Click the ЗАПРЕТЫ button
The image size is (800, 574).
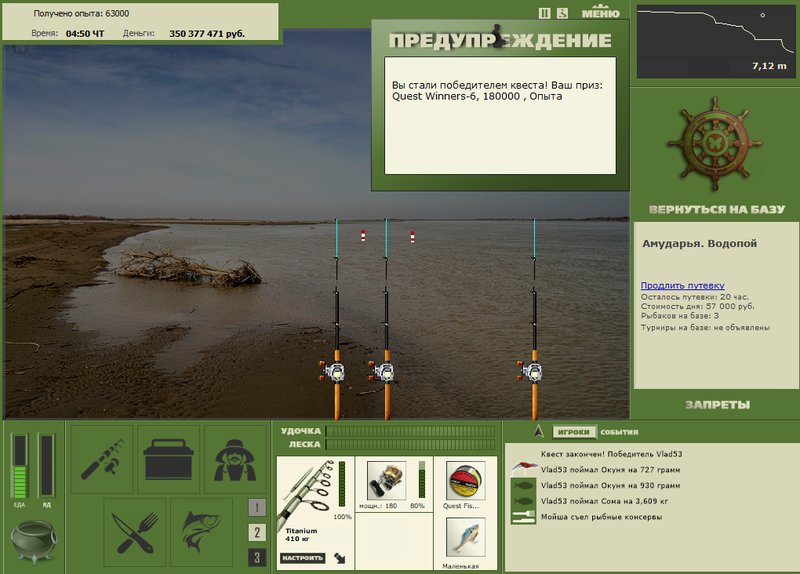tap(717, 405)
